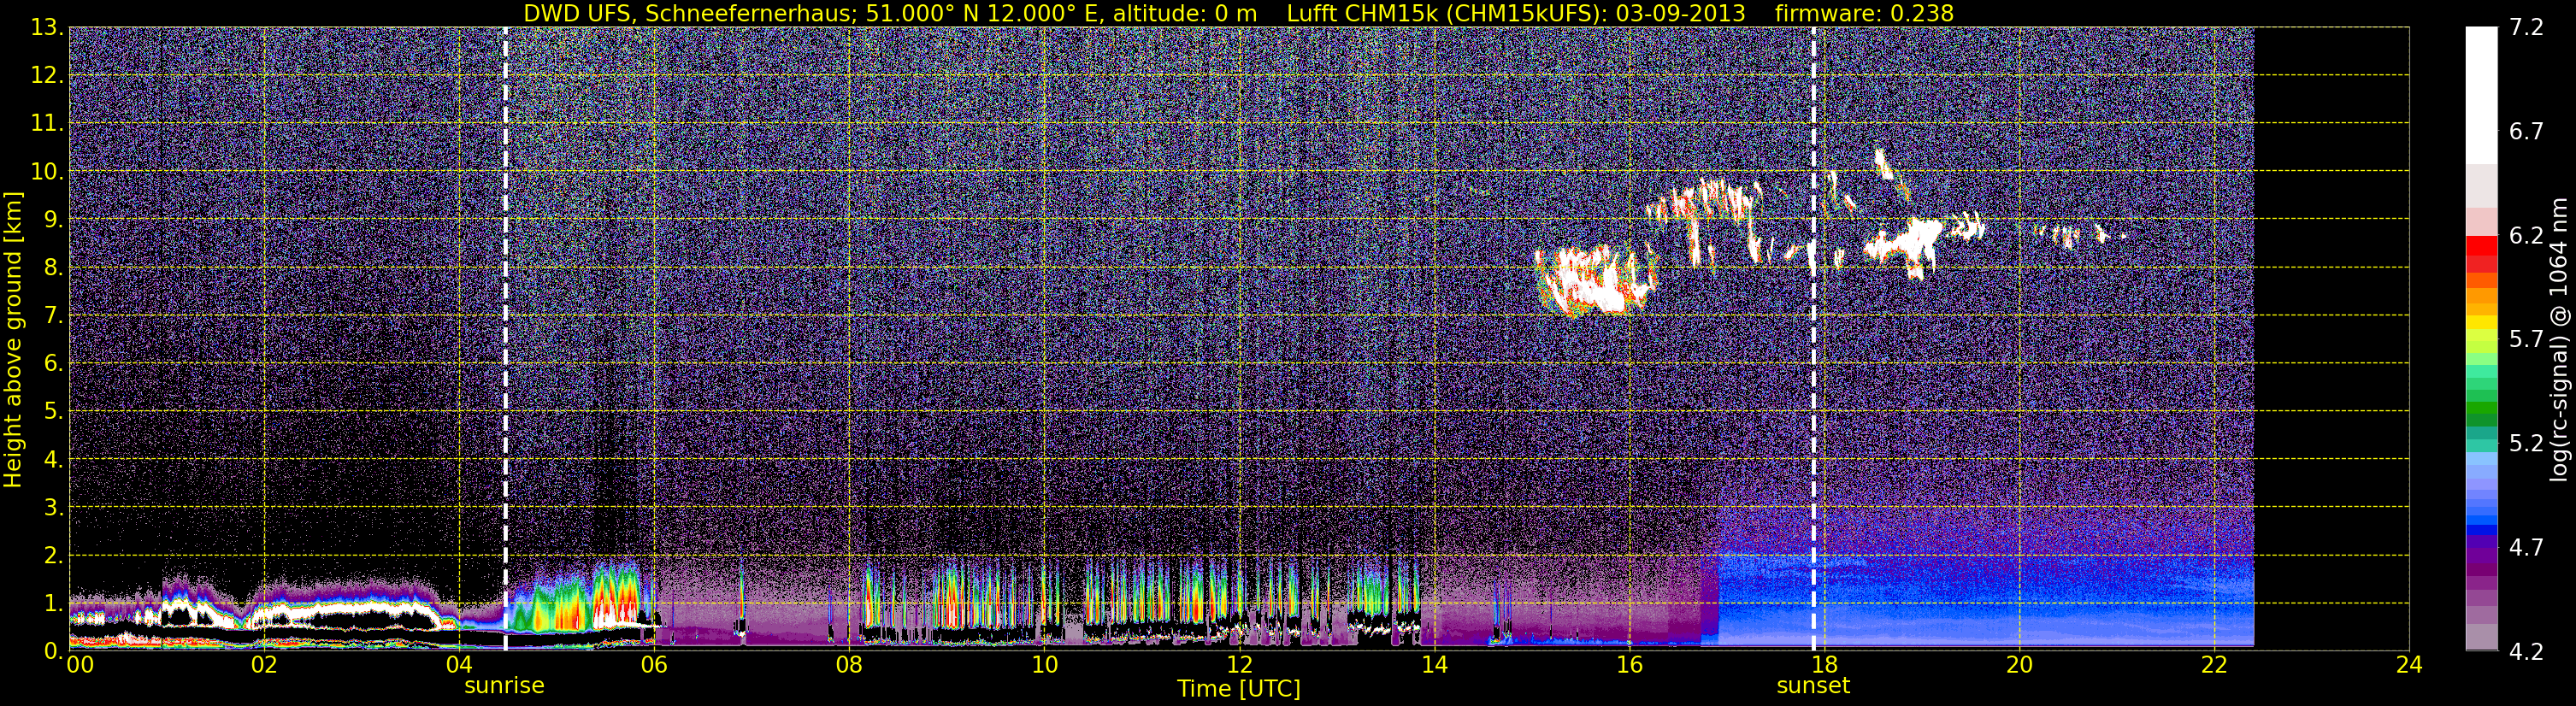Click the 'sunrise' label below the time axis

tap(504, 686)
